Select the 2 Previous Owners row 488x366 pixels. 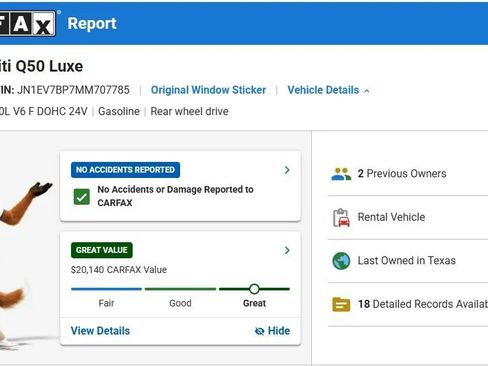coord(408,174)
